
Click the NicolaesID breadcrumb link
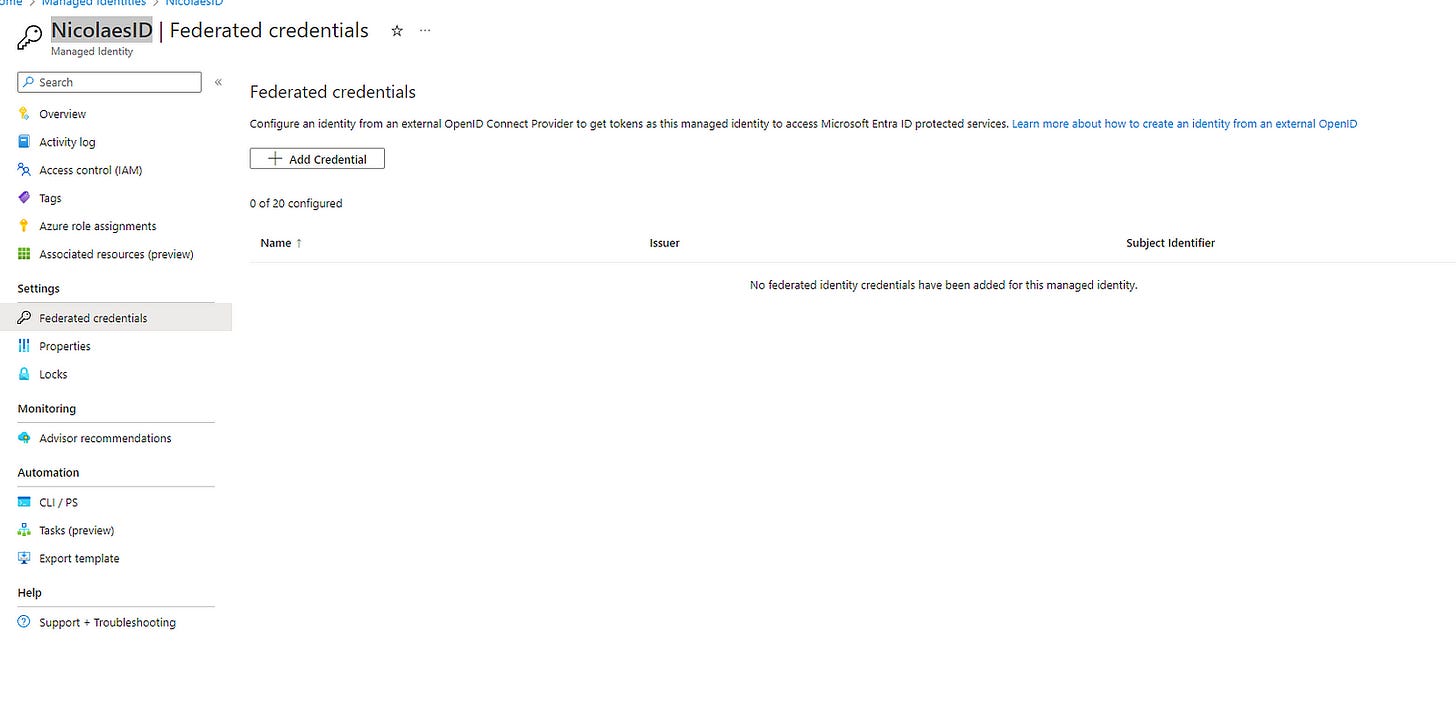(194, 3)
